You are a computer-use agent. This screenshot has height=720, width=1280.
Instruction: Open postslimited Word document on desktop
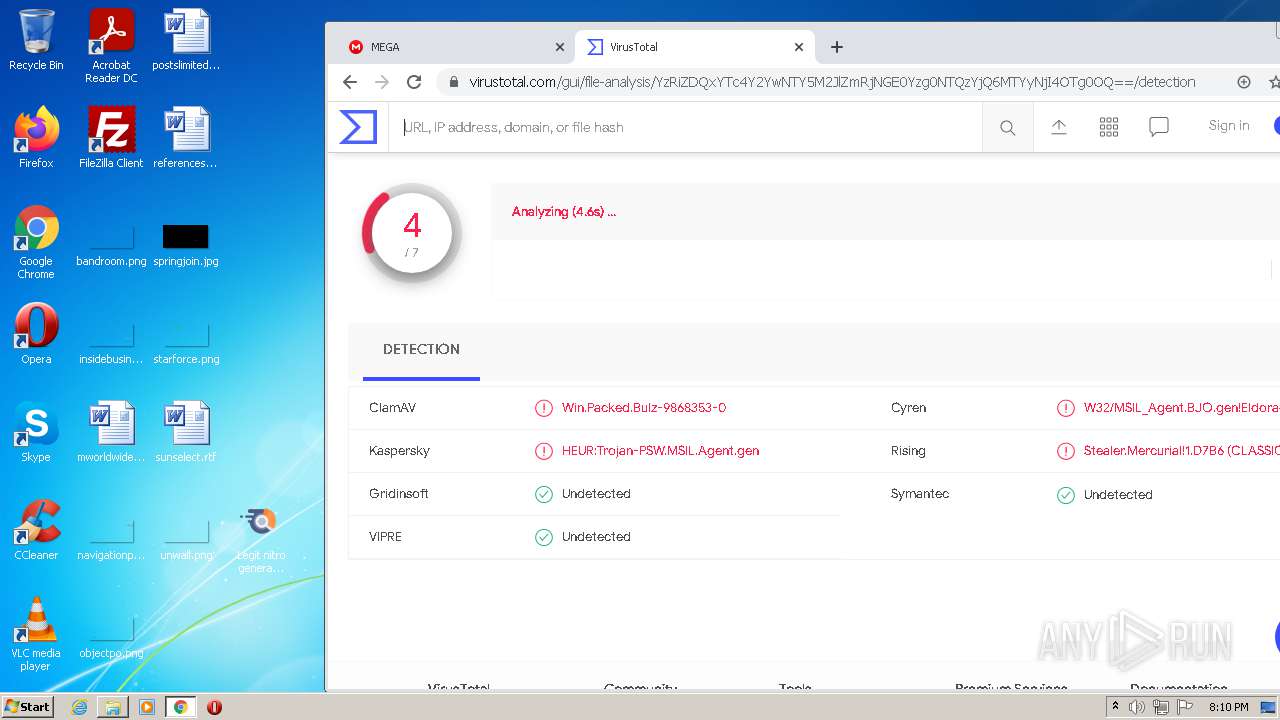coord(186,40)
